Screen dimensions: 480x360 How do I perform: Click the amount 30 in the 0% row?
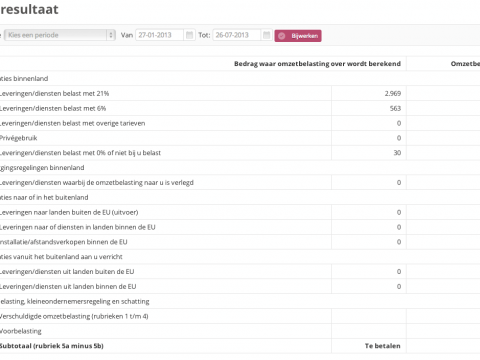tap(397, 153)
